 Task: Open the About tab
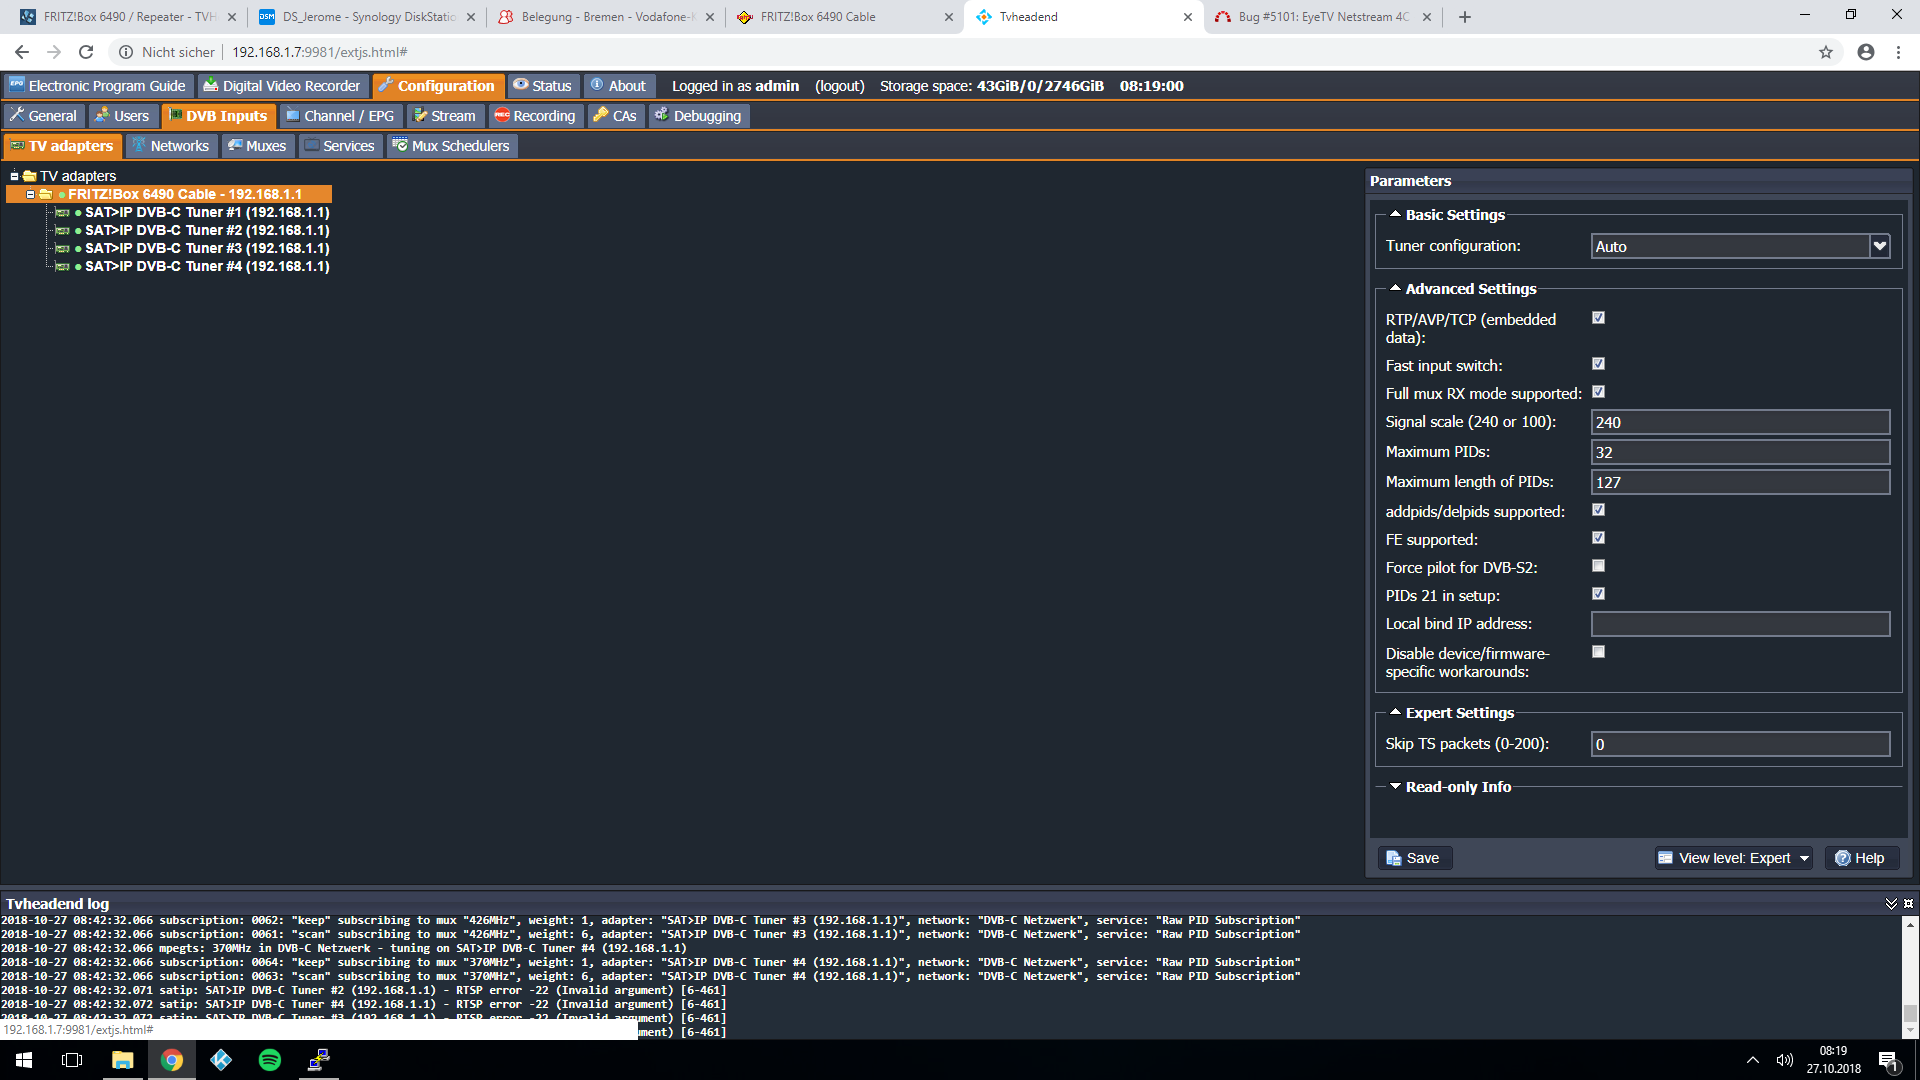point(618,86)
